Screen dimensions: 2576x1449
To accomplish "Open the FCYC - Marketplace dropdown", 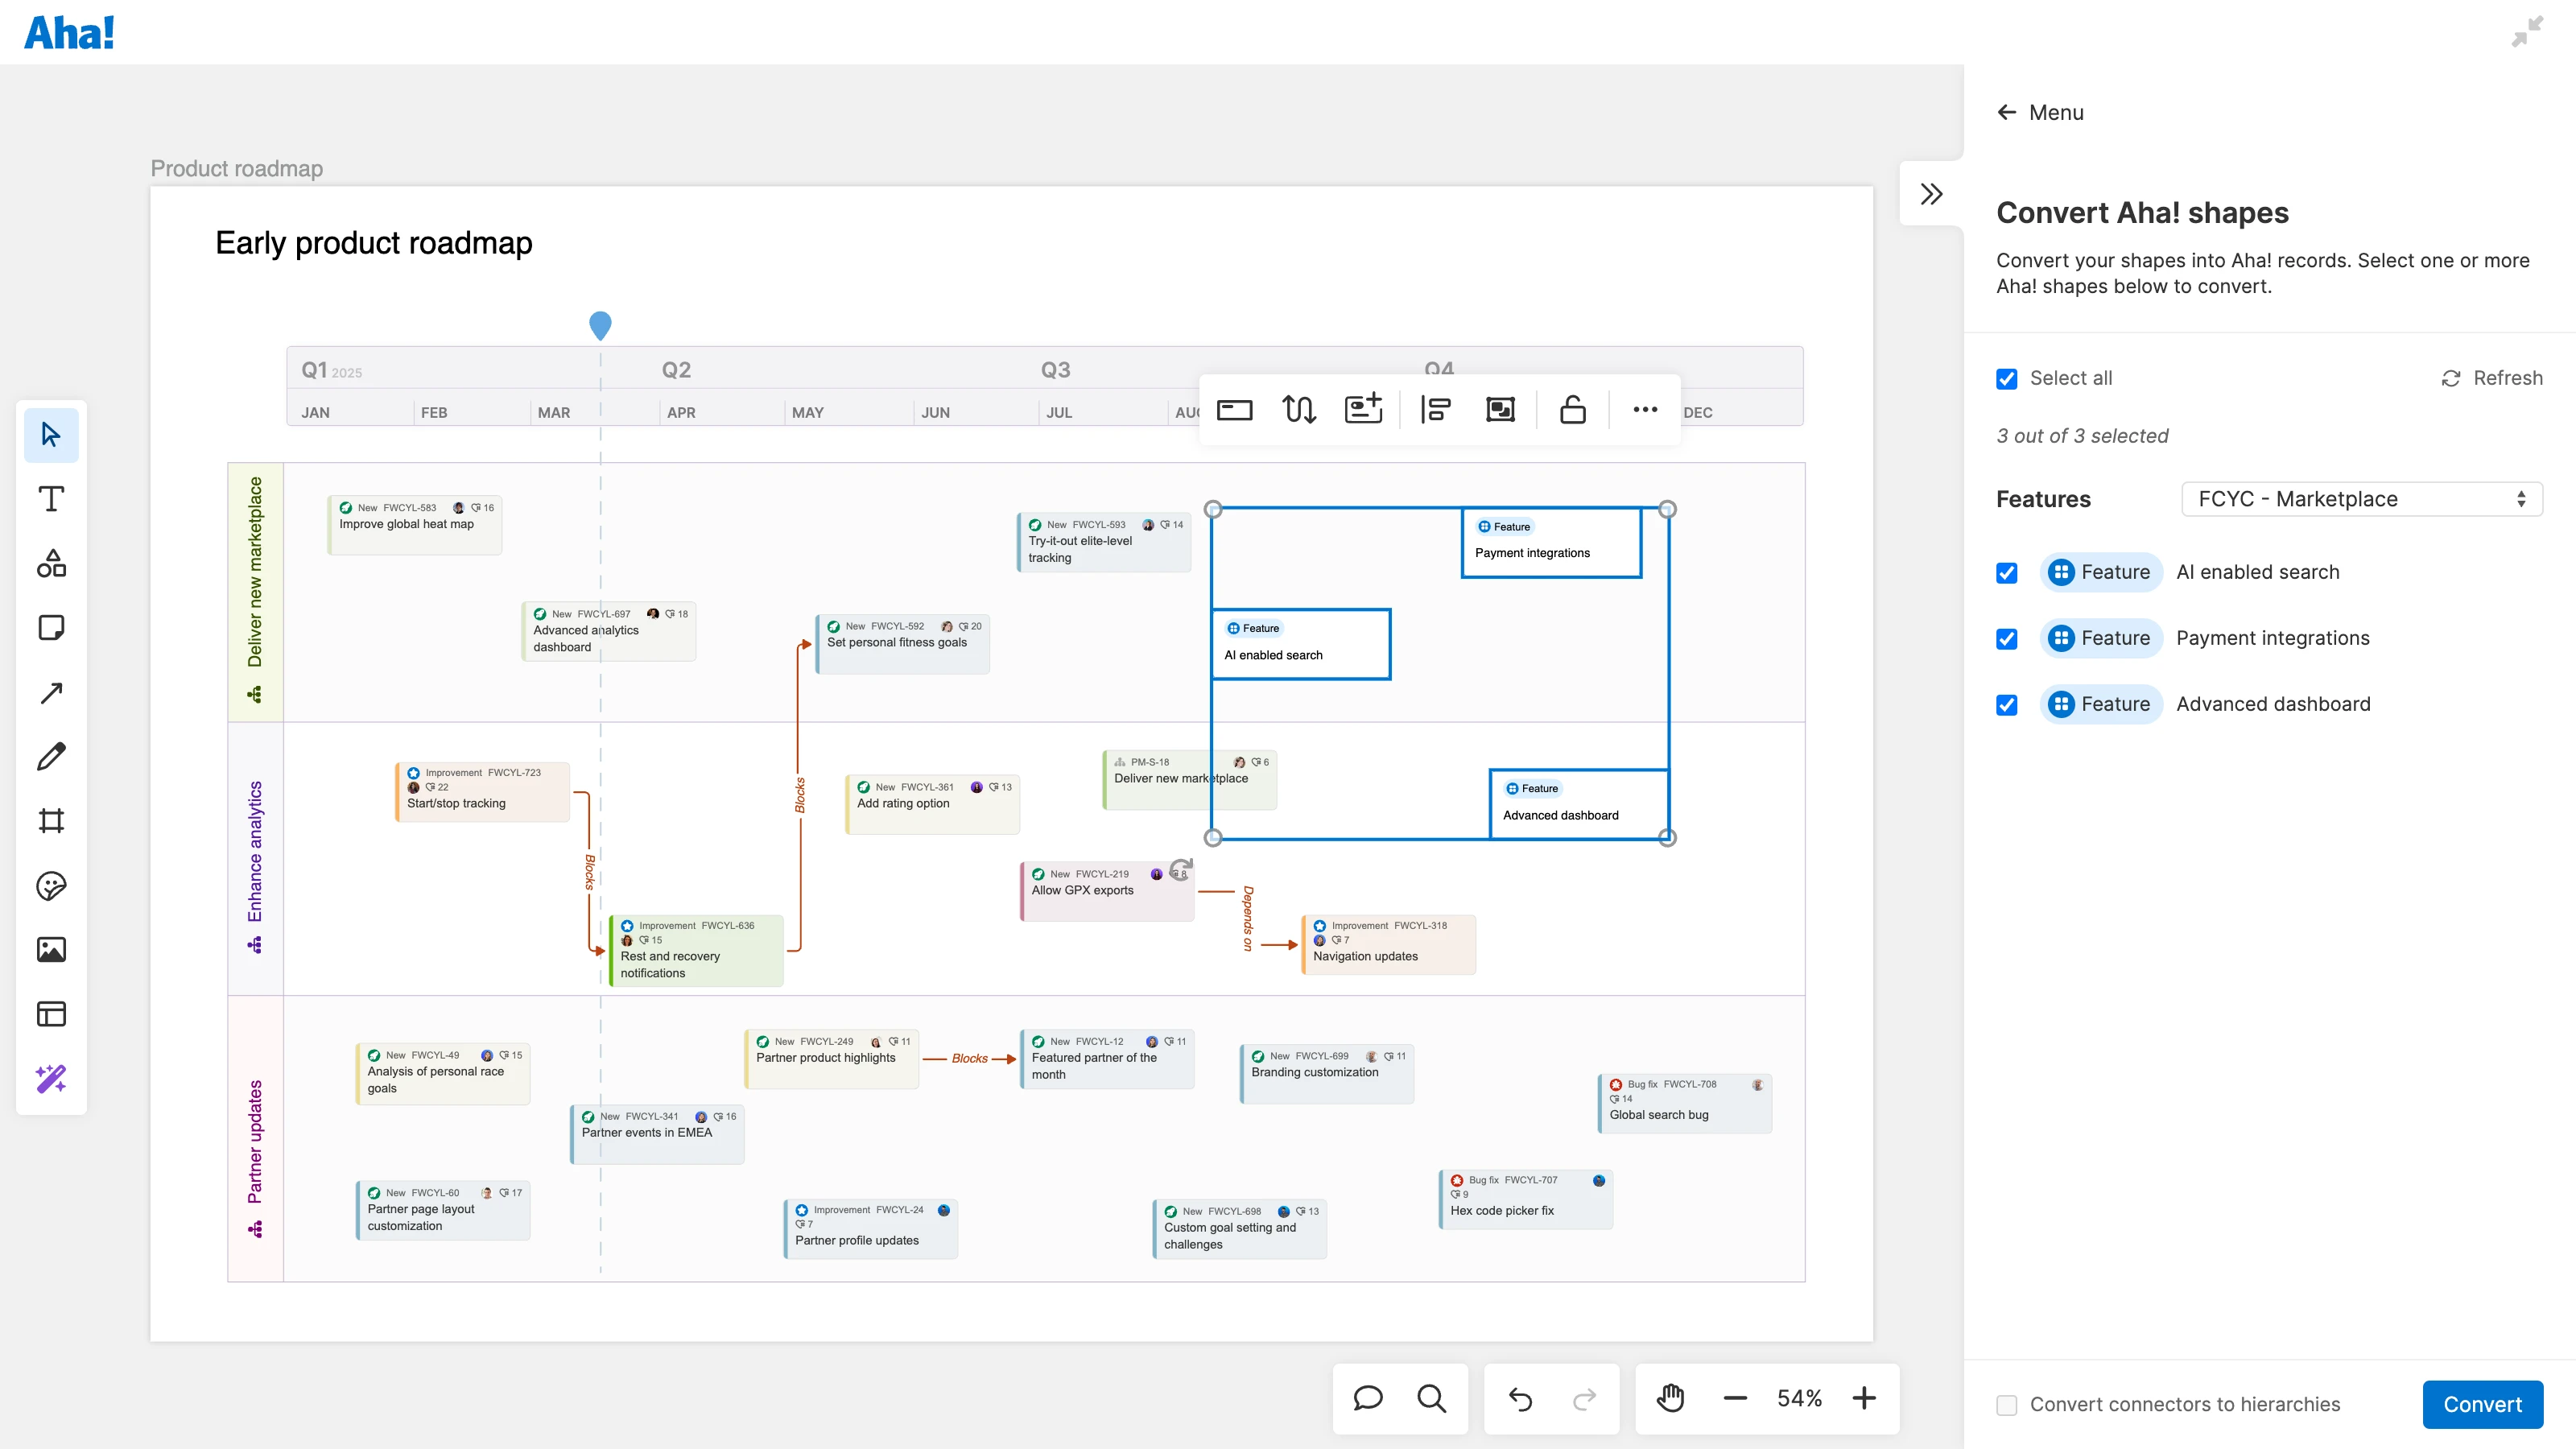I will coord(2361,499).
